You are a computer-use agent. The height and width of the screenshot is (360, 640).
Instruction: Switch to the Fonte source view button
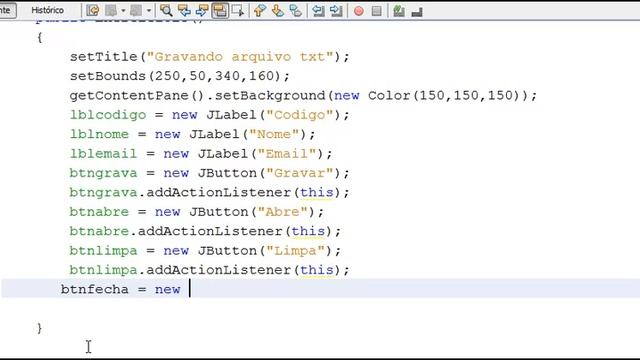click(7, 10)
